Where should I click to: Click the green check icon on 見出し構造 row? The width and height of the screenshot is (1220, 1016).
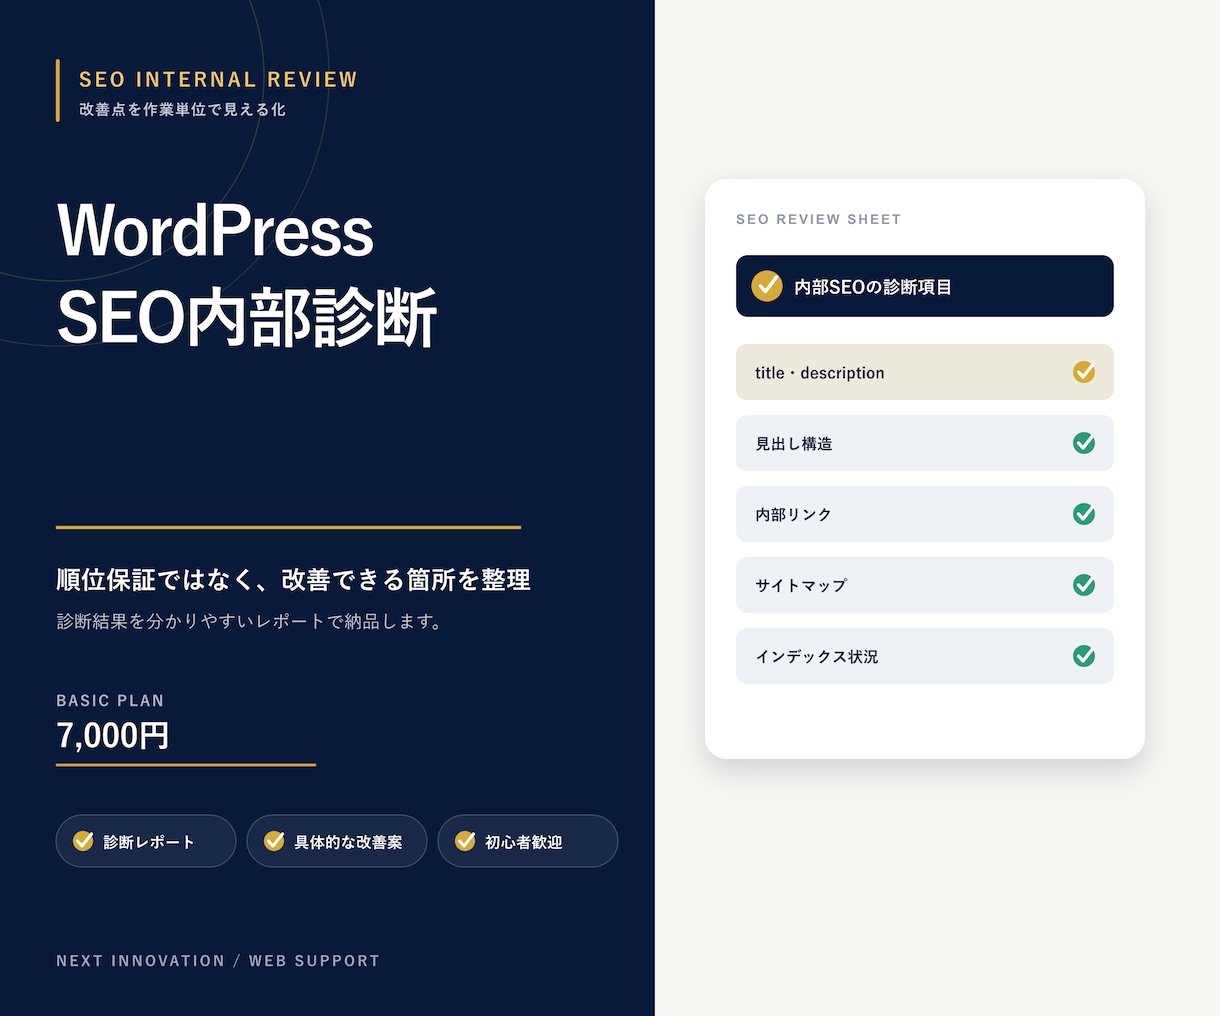tap(1084, 443)
